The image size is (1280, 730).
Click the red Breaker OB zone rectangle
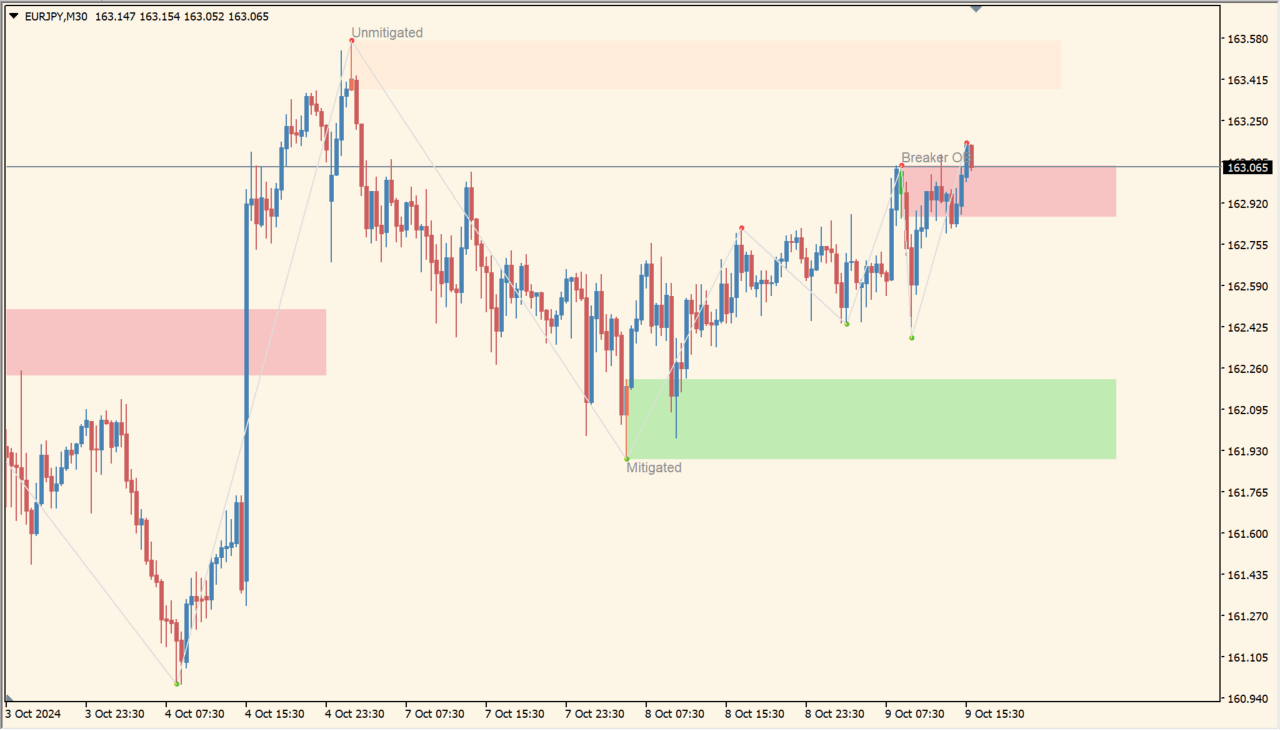click(1040, 192)
